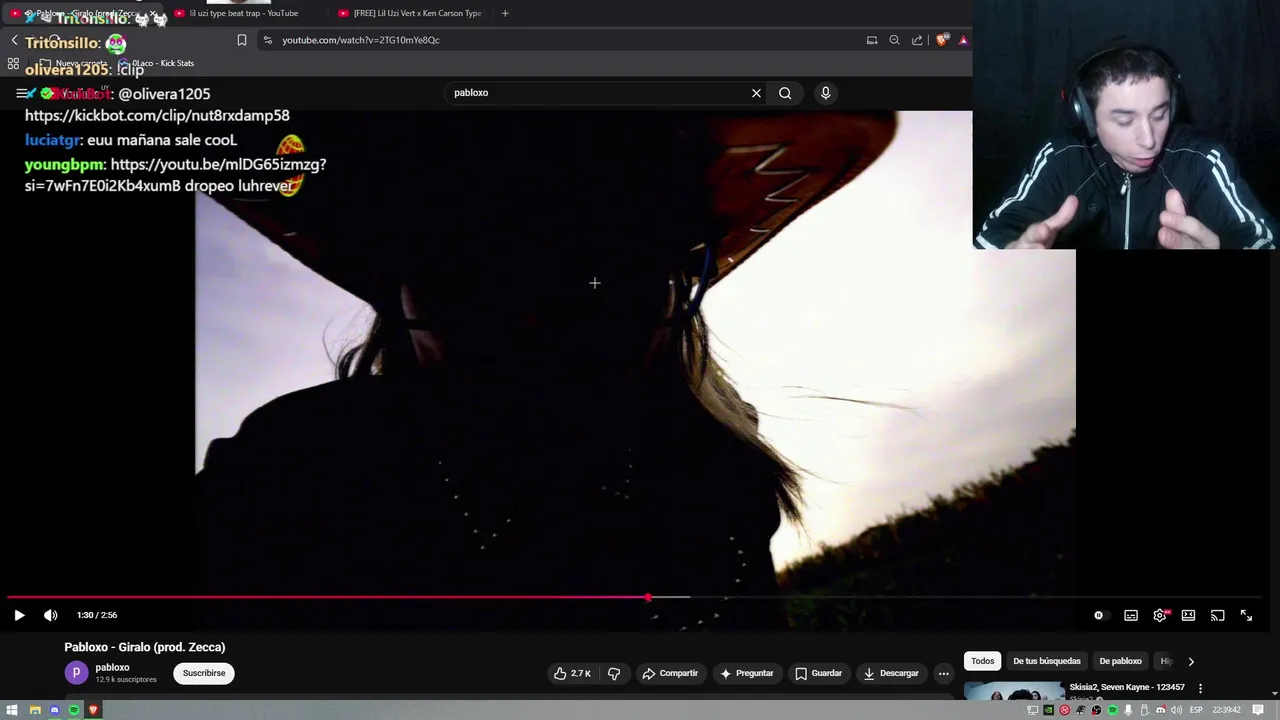1280x720 pixels.
Task: Share the page via browser share icon
Action: [917, 40]
